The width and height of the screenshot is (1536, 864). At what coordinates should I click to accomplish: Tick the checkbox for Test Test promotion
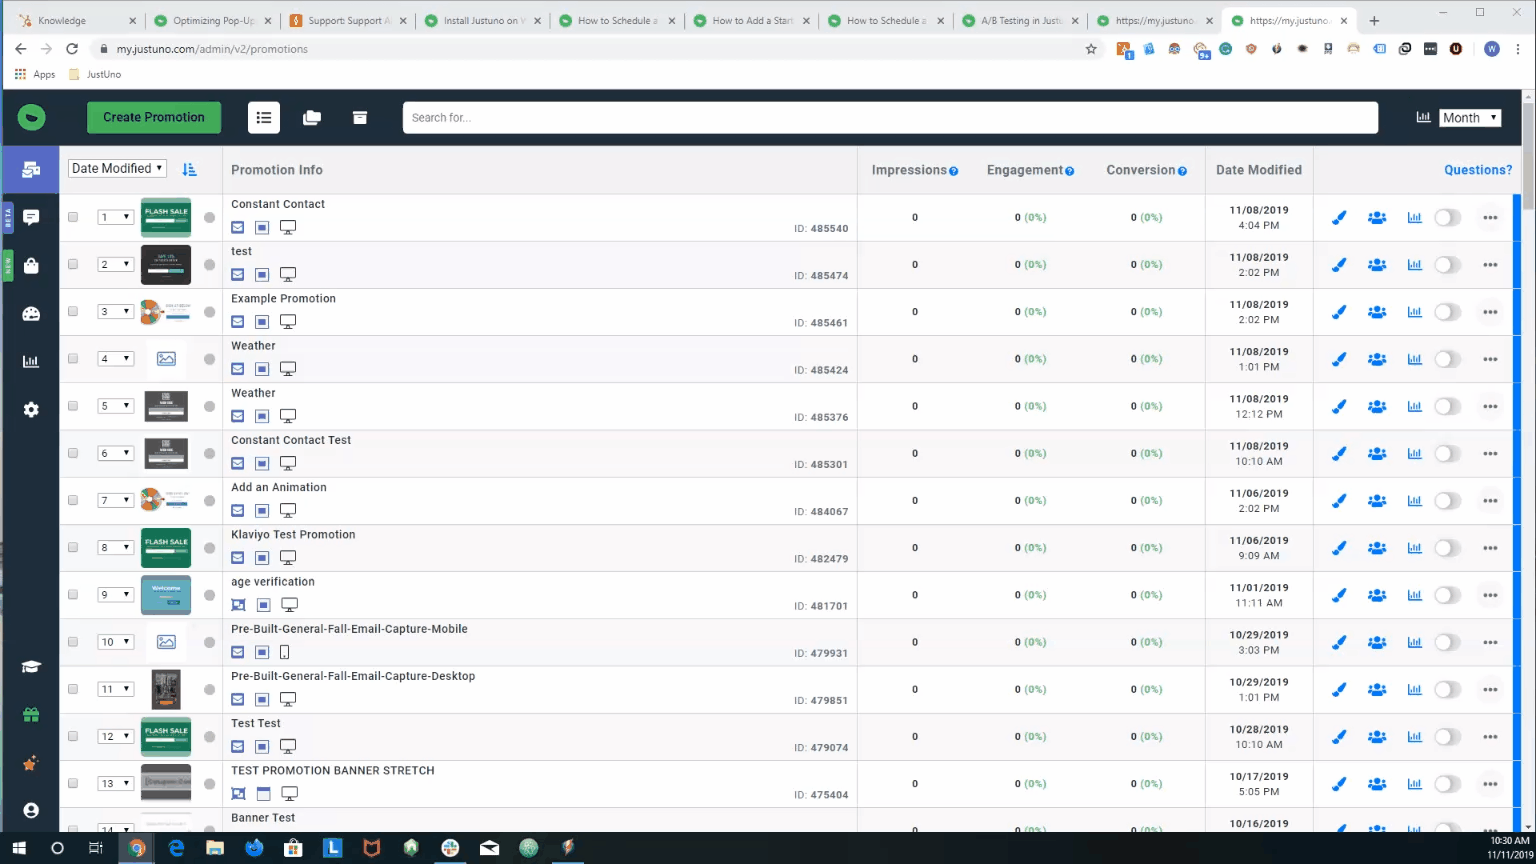click(72, 736)
